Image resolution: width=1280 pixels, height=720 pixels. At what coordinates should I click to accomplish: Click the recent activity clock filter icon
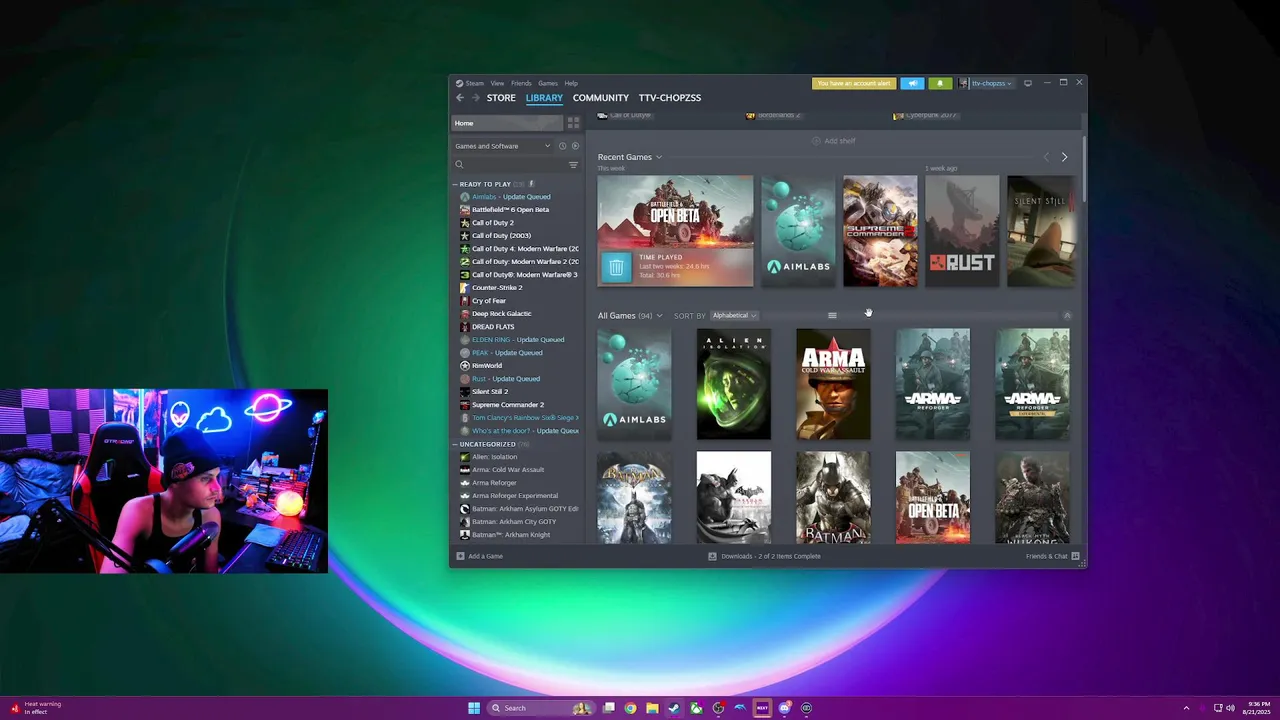tap(562, 146)
